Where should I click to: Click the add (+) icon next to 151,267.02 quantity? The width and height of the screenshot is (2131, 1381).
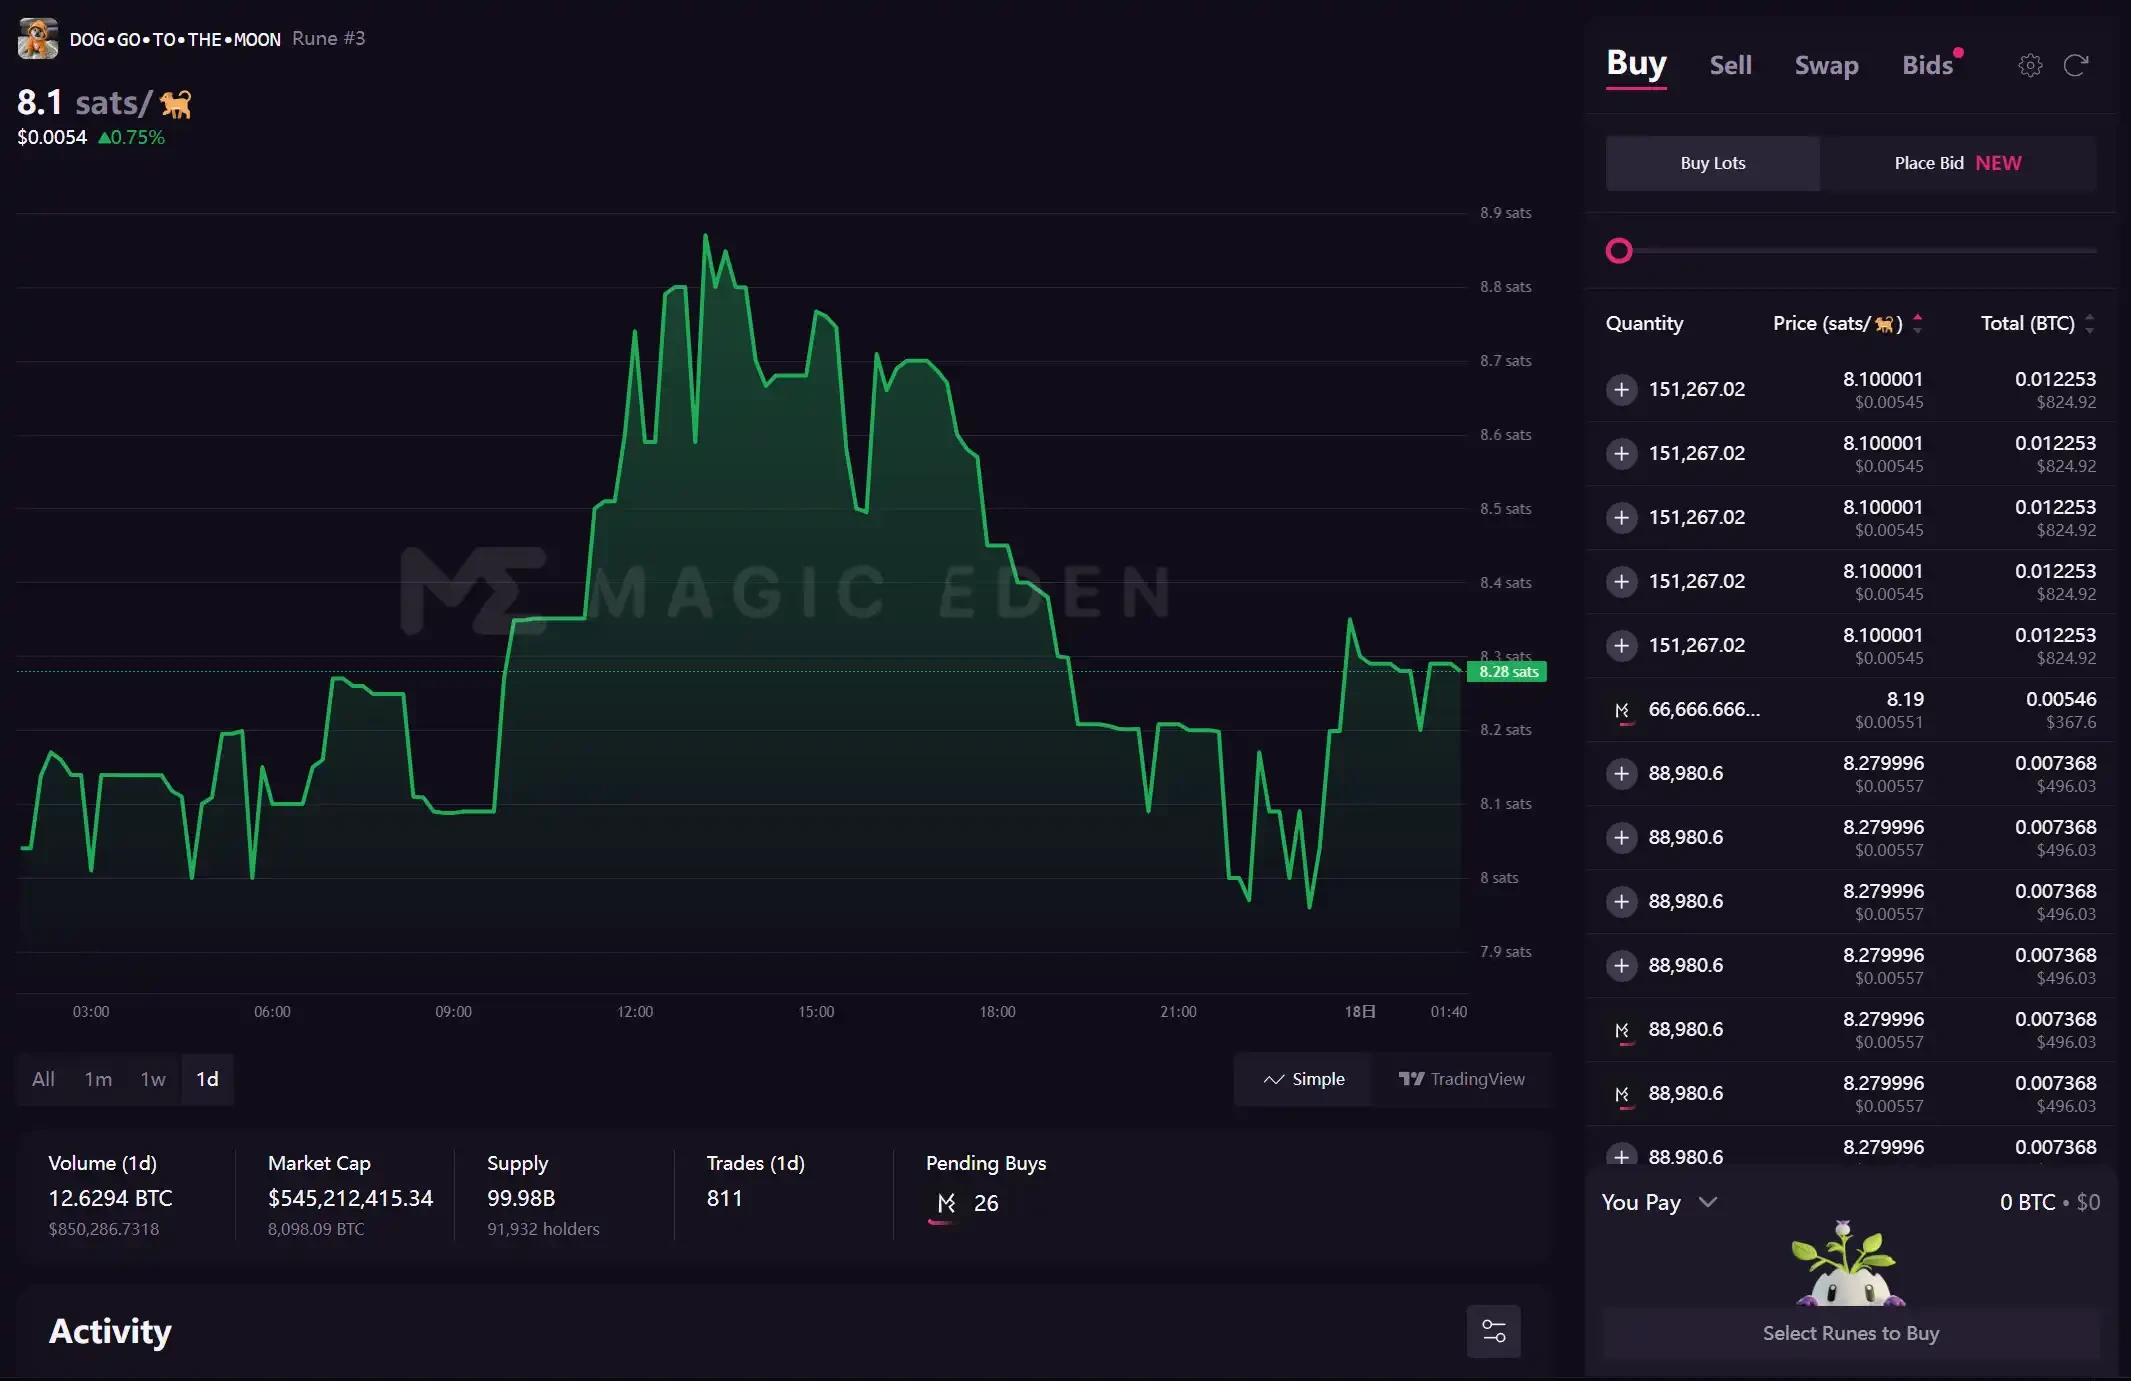coord(1622,388)
